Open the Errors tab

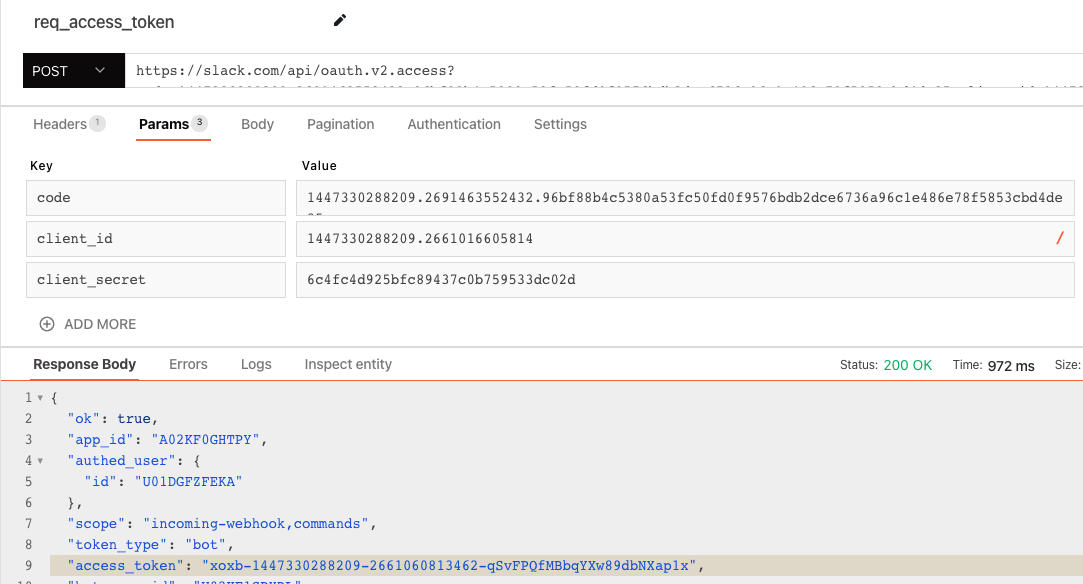(188, 364)
